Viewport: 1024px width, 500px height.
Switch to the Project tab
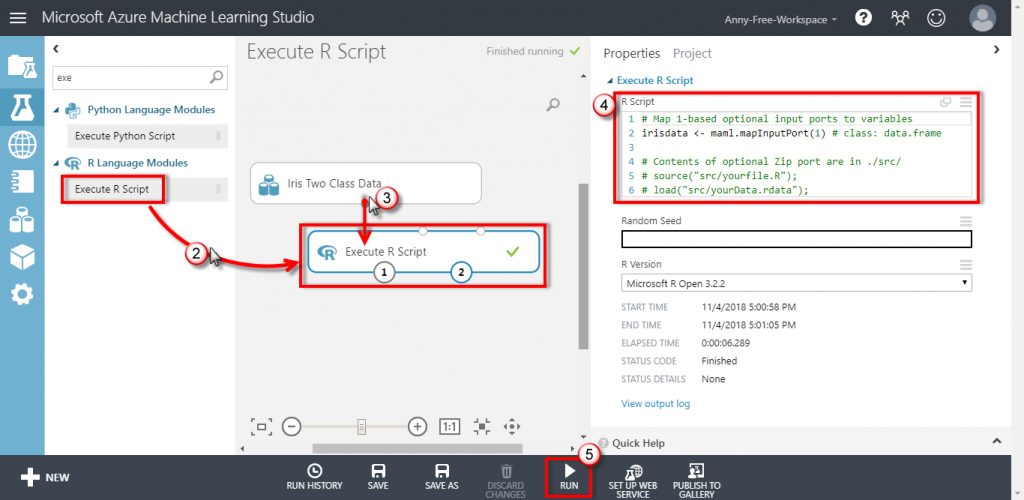coord(692,54)
